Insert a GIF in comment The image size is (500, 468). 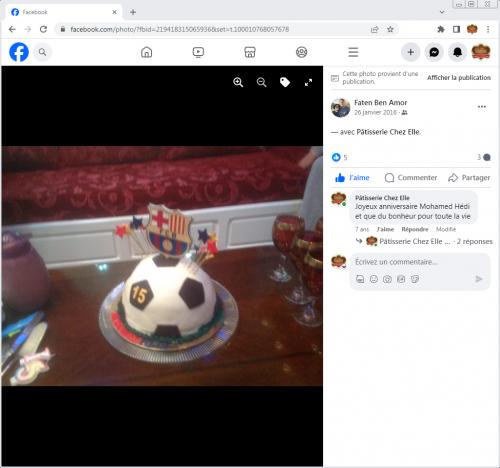pyautogui.click(x=401, y=279)
